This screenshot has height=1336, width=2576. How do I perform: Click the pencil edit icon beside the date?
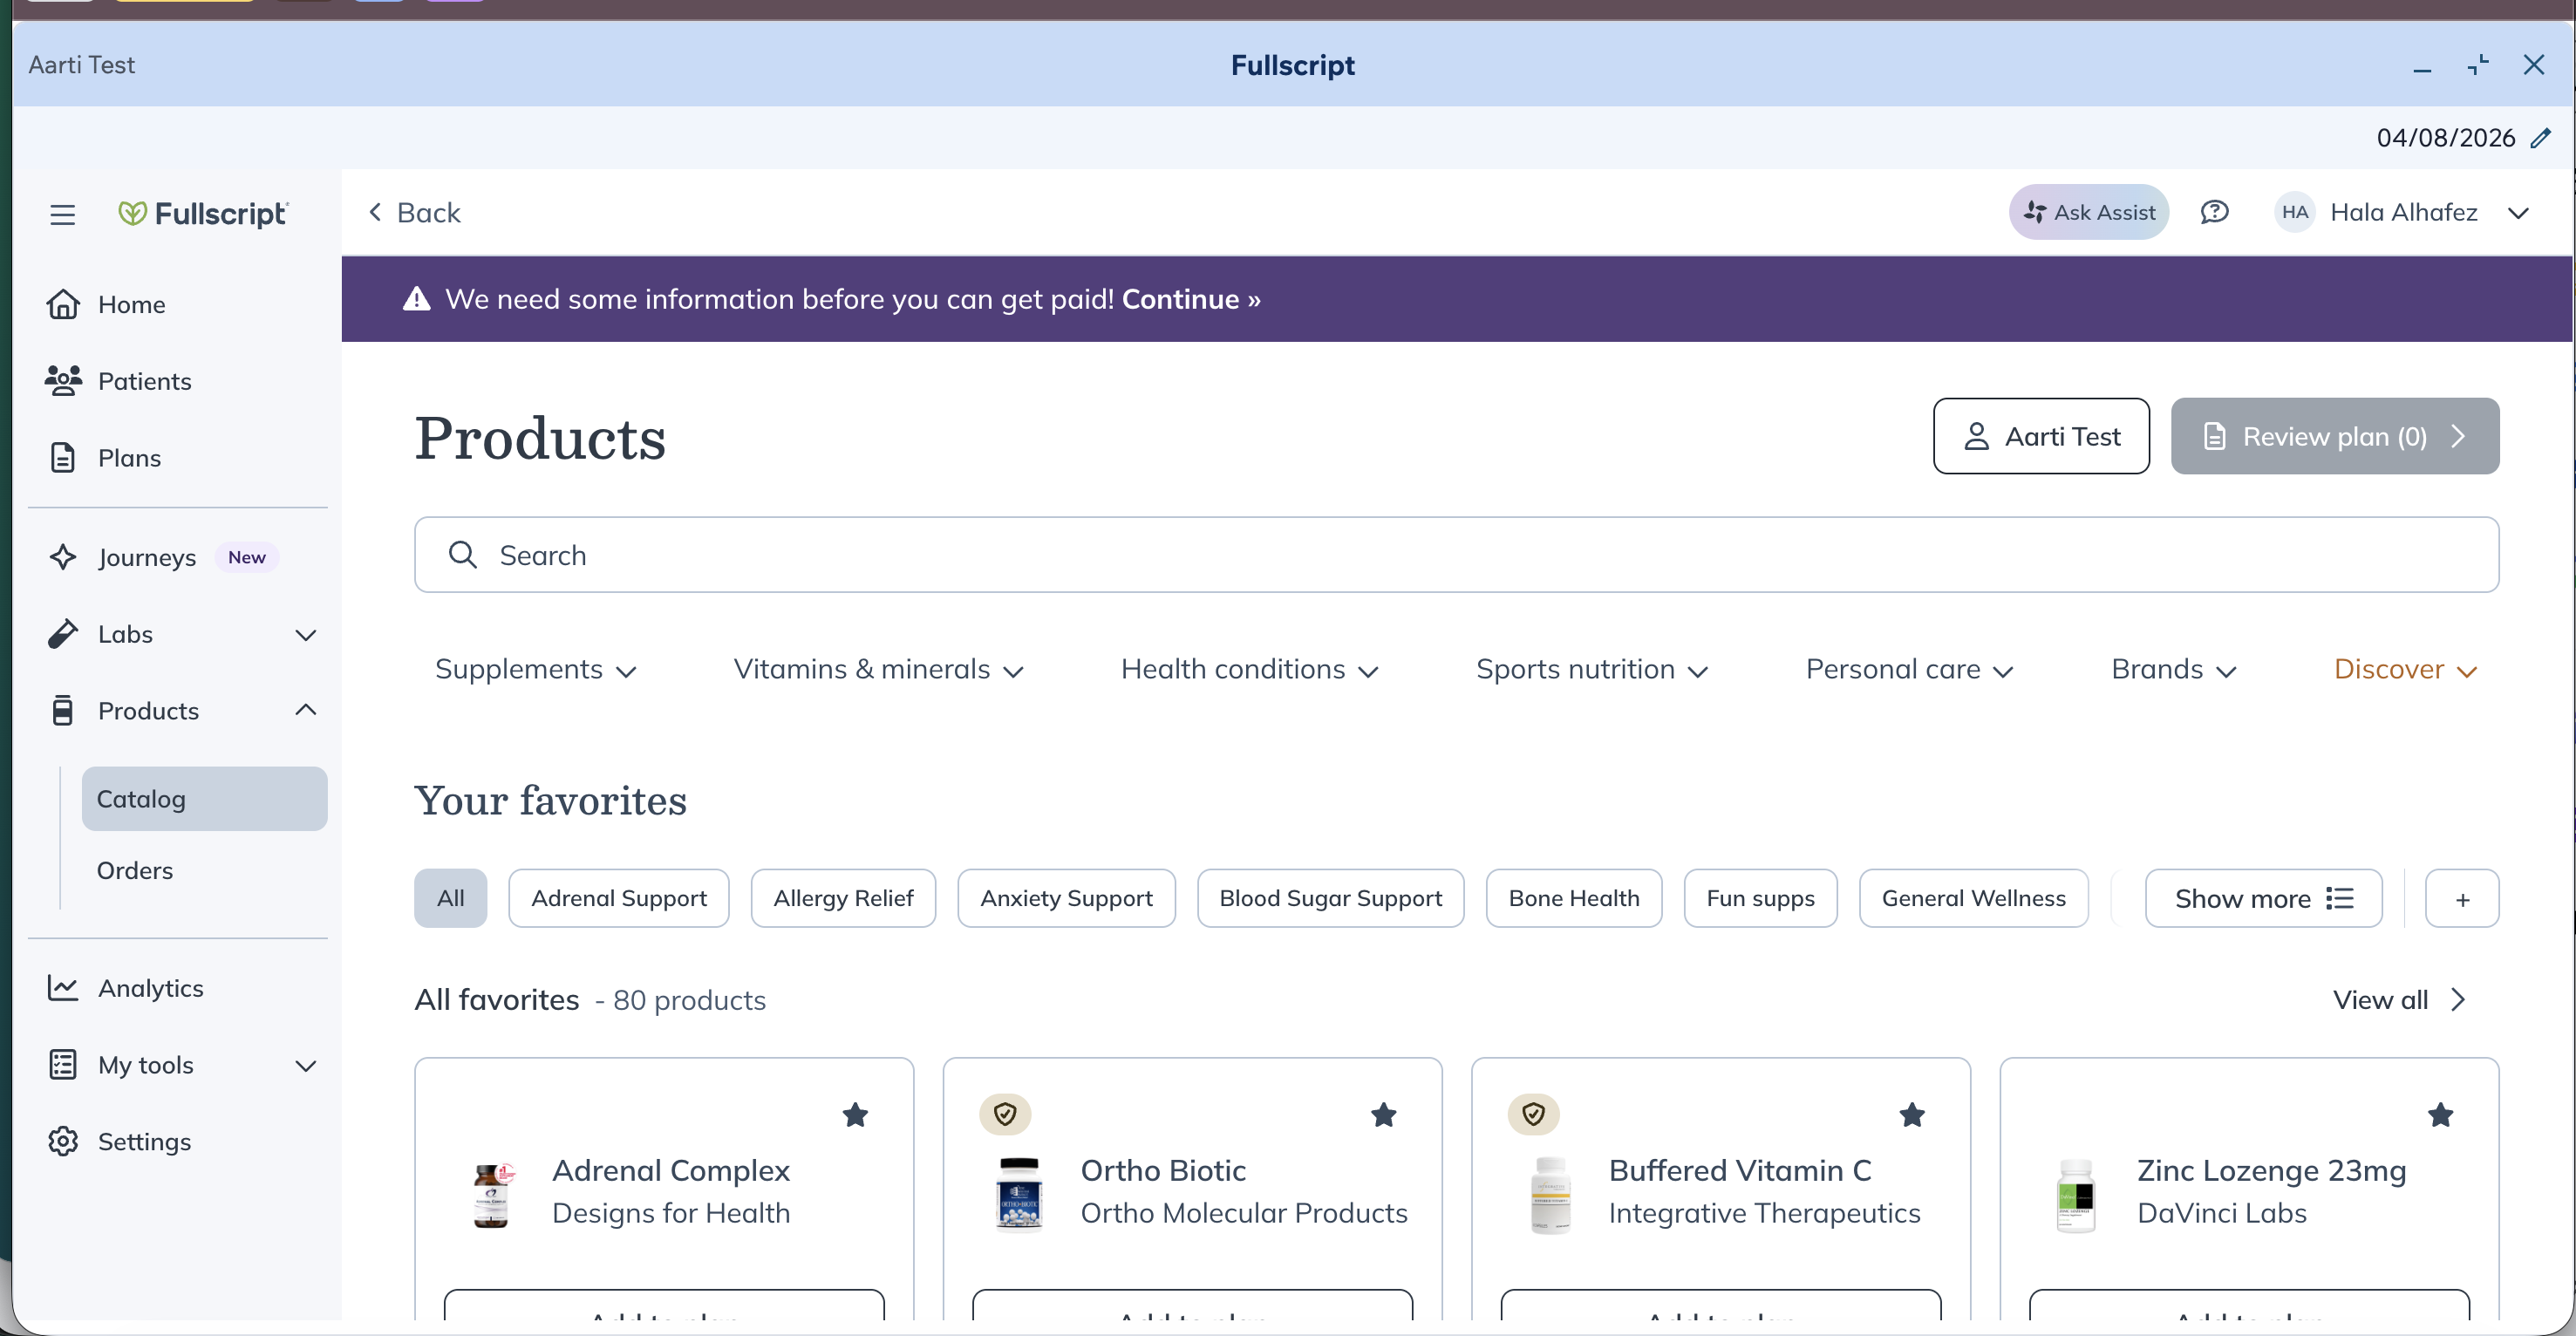tap(2540, 138)
